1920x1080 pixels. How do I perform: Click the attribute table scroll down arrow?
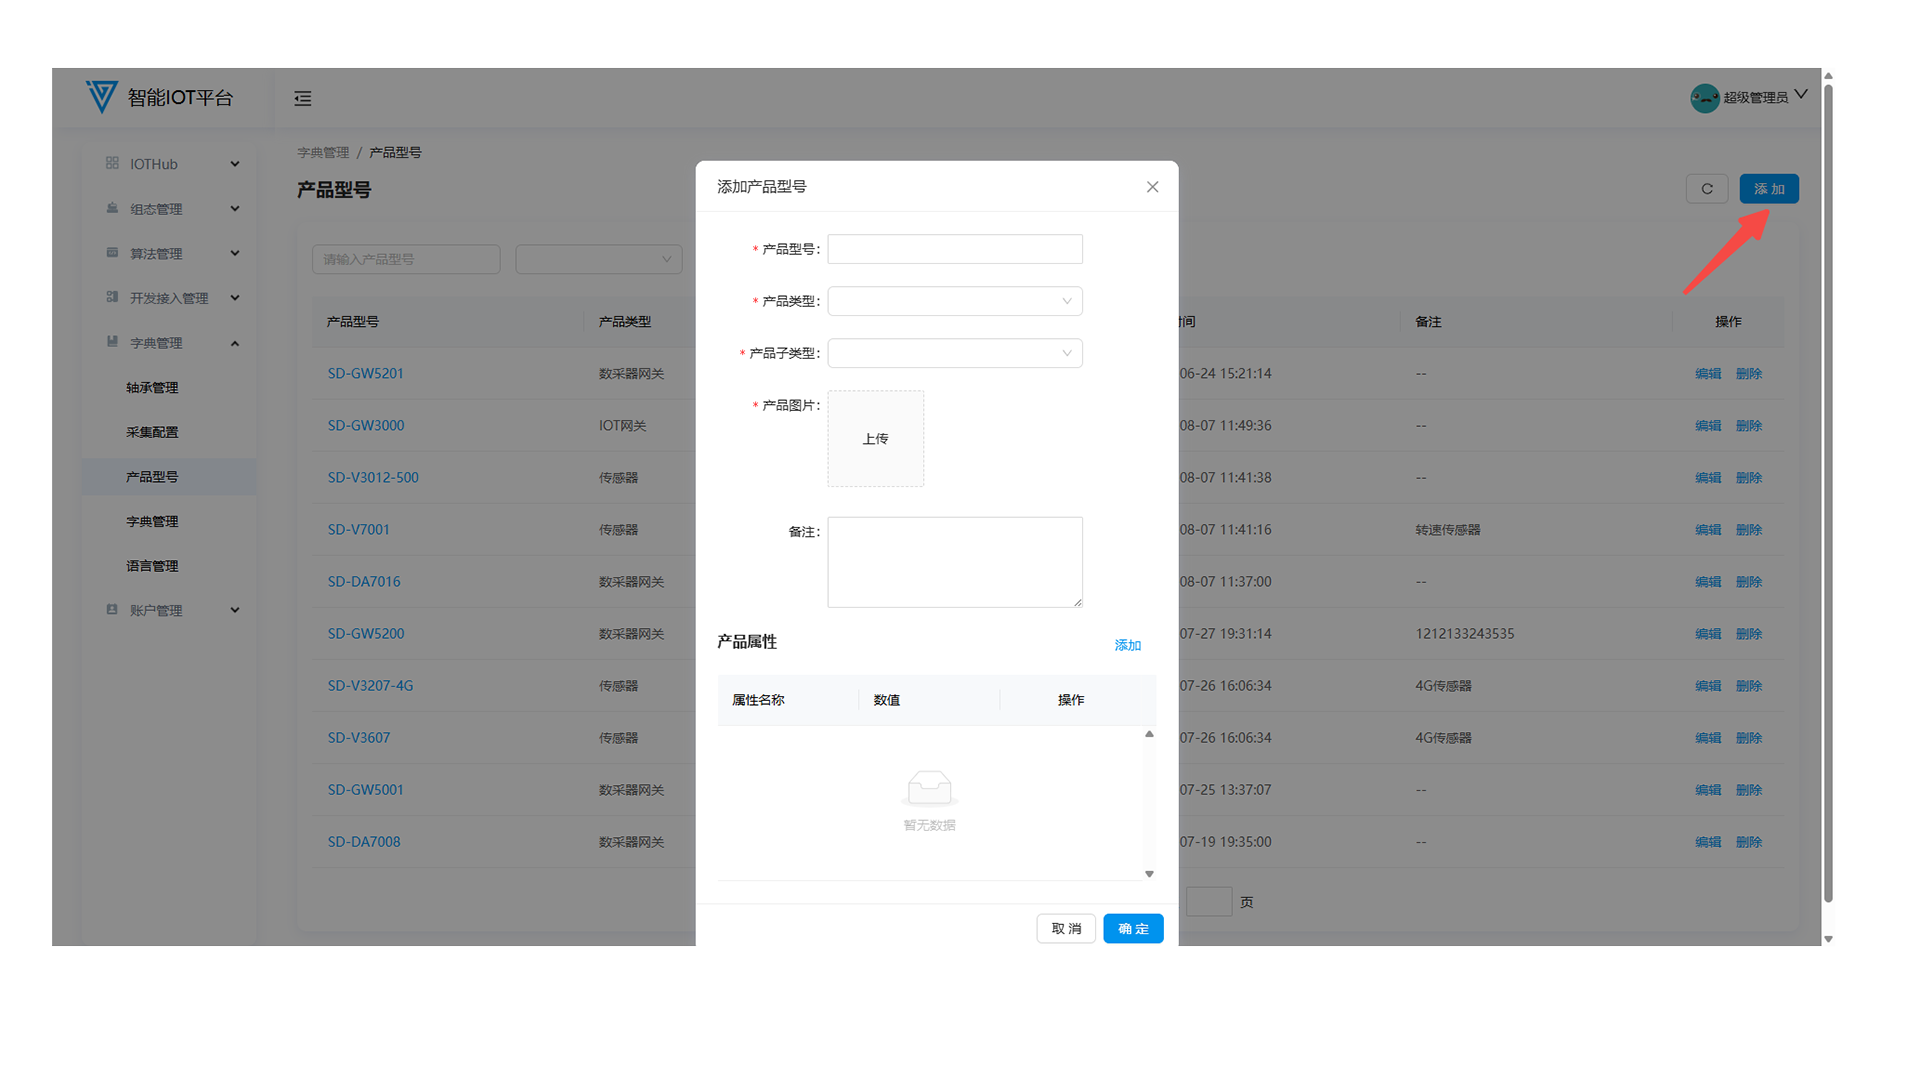[x=1149, y=874]
